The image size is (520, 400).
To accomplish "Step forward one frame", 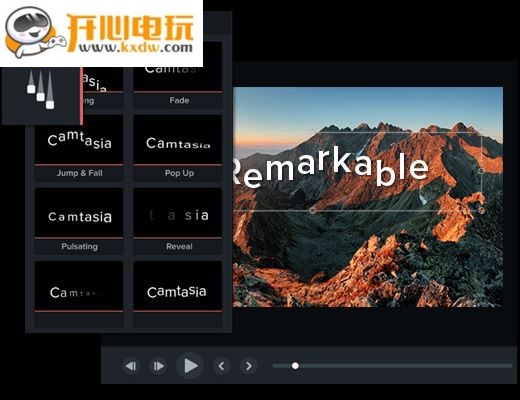I will click(158, 366).
